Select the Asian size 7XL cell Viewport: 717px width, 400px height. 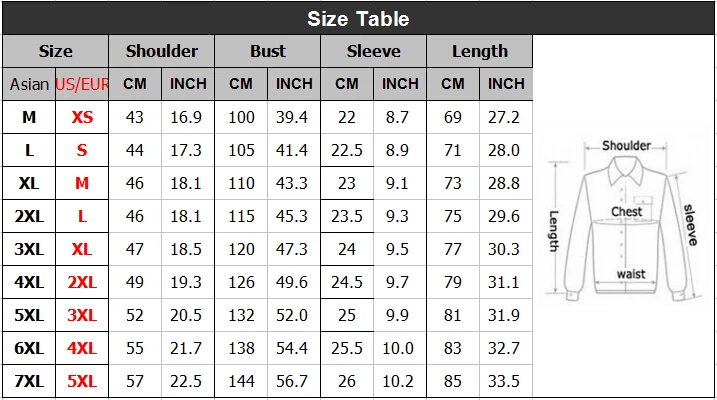pos(29,381)
